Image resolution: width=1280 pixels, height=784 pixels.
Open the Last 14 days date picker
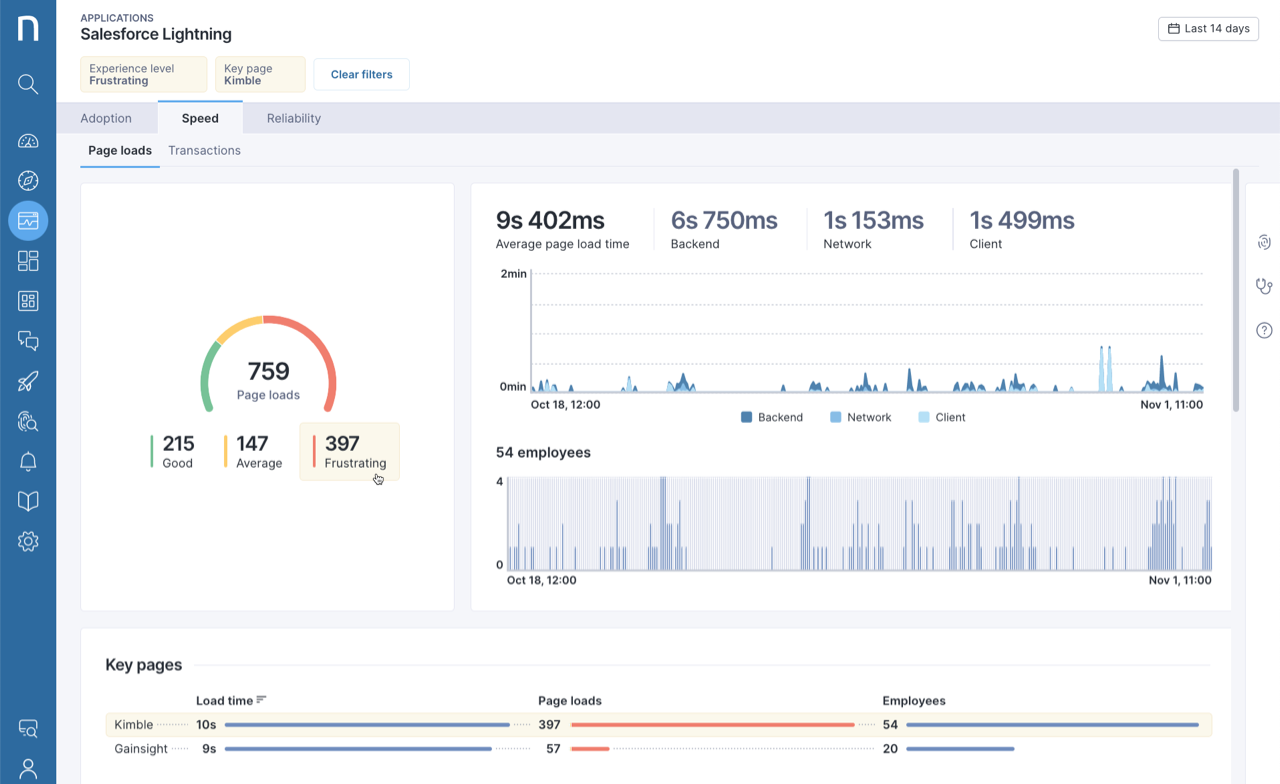tap(1208, 29)
